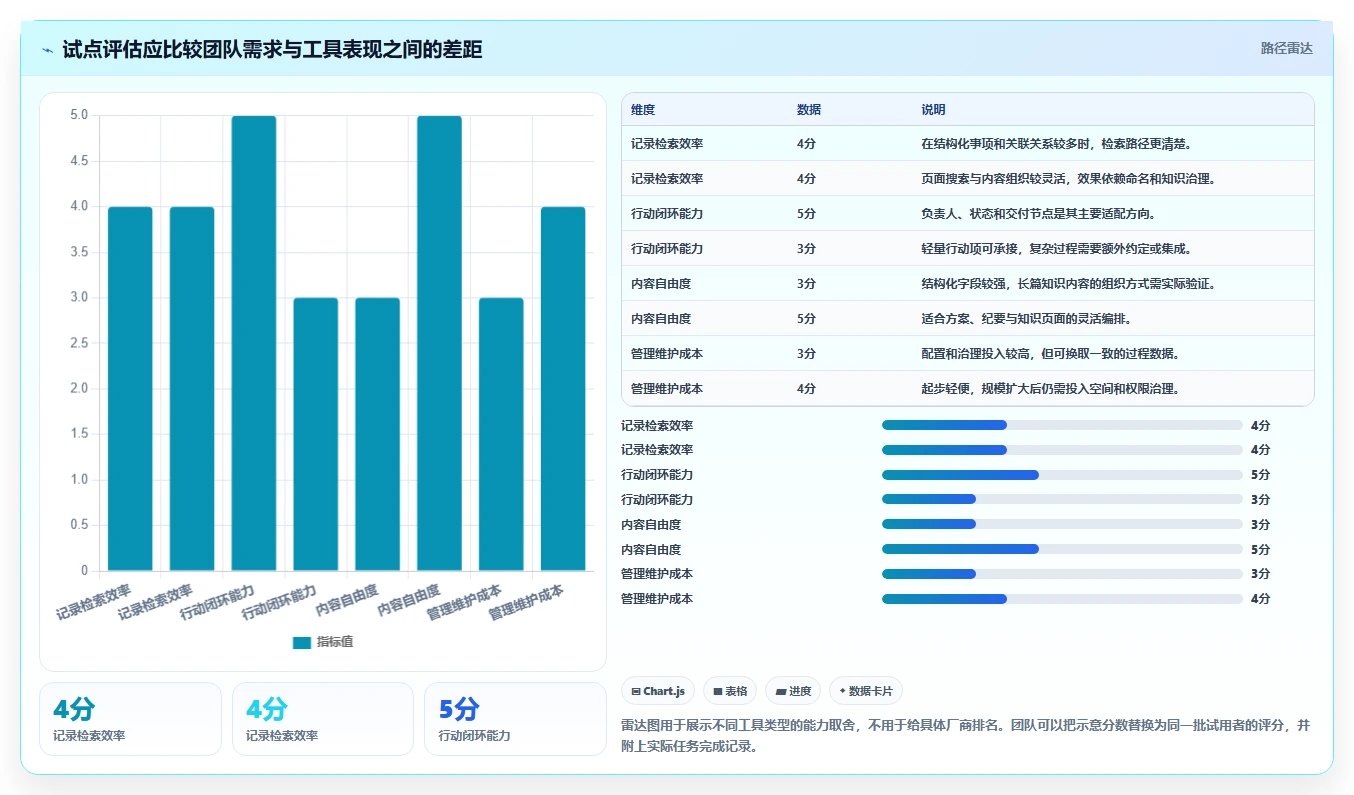Click the 内容自由度 progress bar showing 5分

coord(1062,549)
